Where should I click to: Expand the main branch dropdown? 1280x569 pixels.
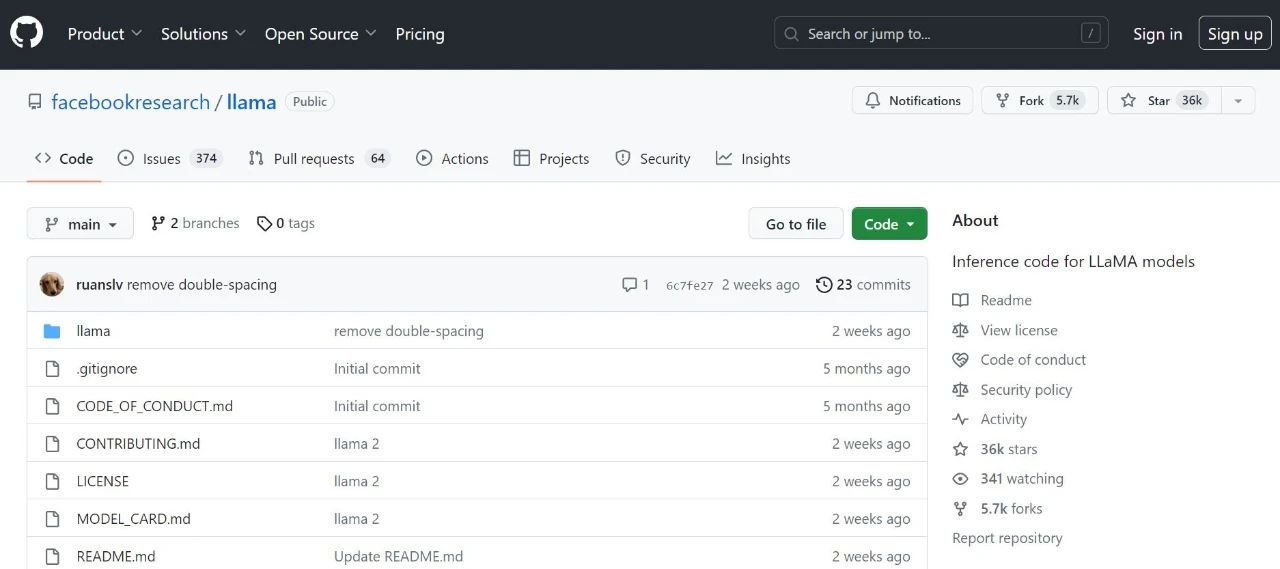(80, 224)
